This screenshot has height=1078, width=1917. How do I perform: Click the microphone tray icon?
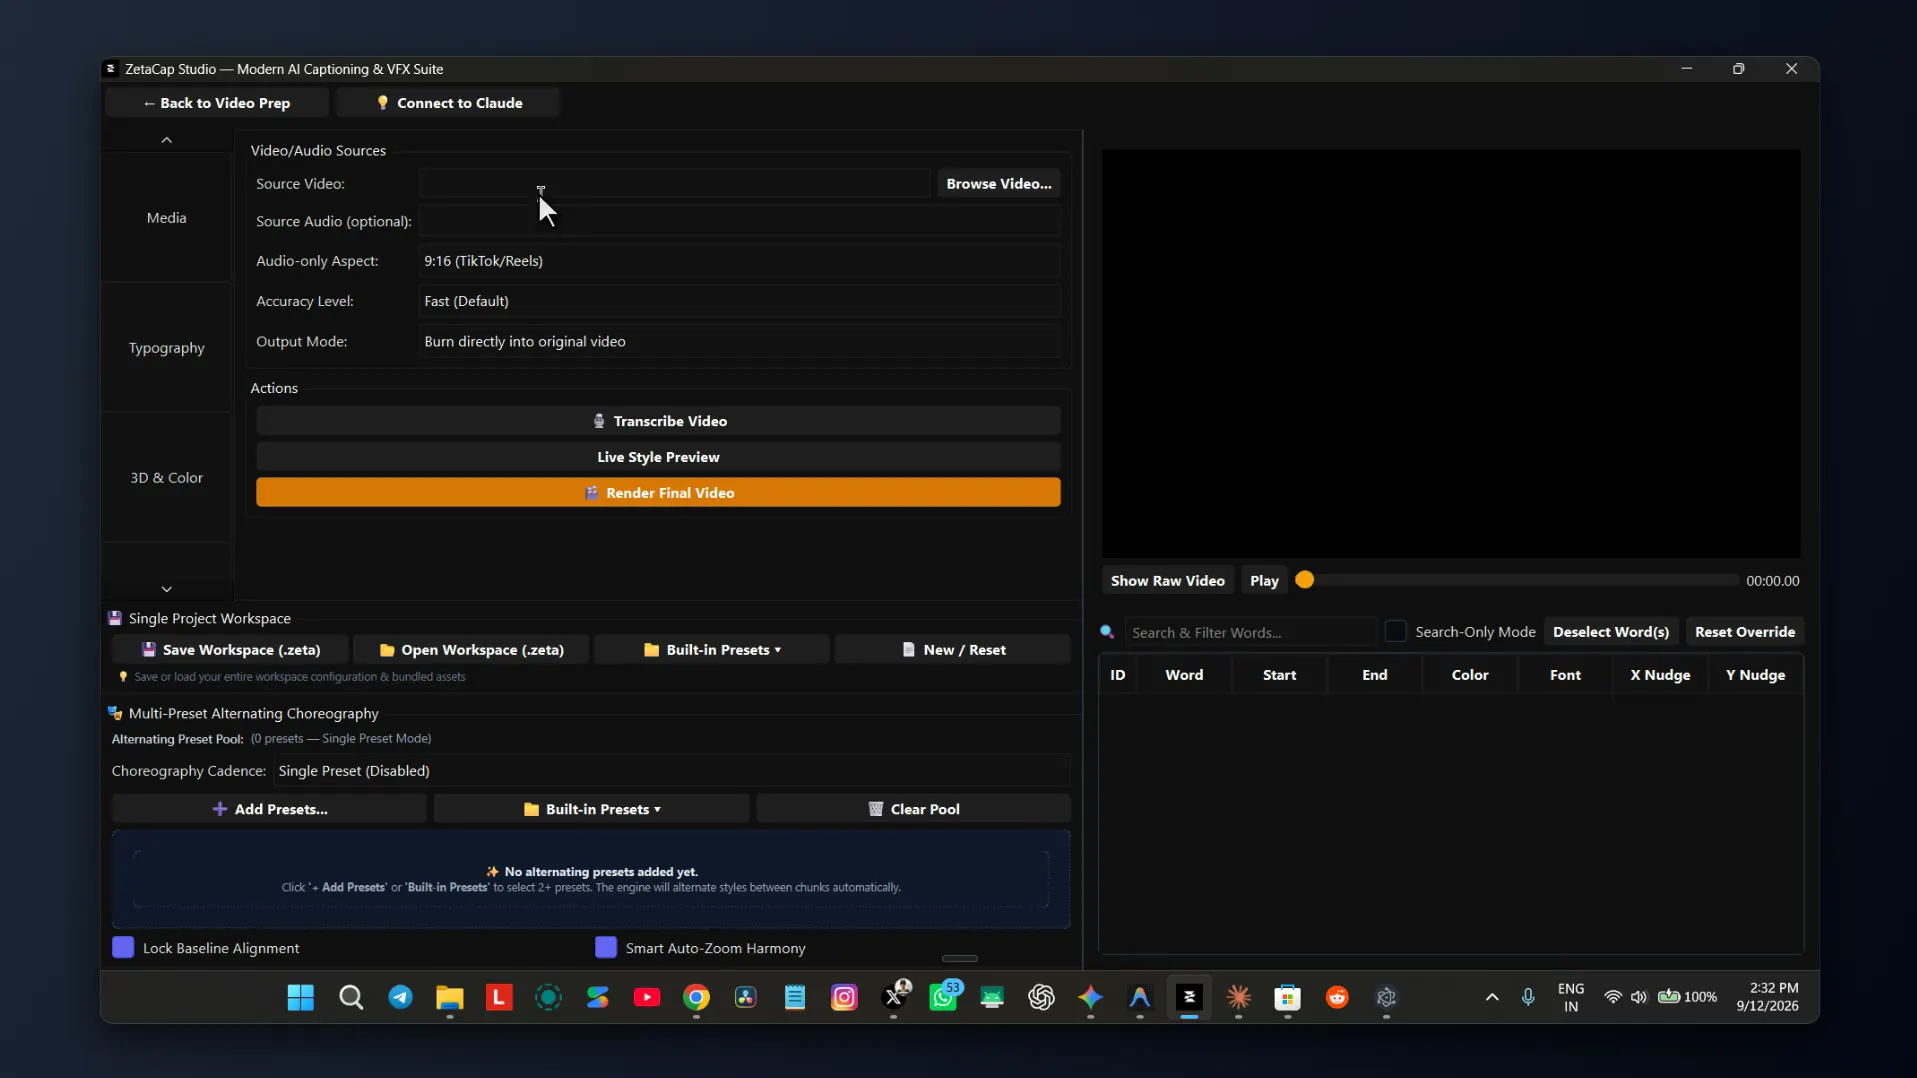1528,997
